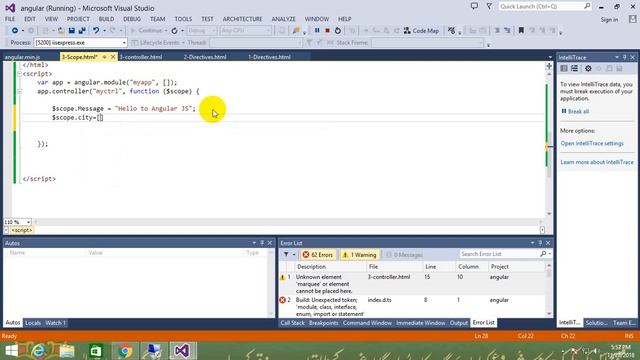This screenshot has height=360, width=640.
Task: Switch to the Solution Explorer panel tab
Action: pyautogui.click(x=596, y=323)
